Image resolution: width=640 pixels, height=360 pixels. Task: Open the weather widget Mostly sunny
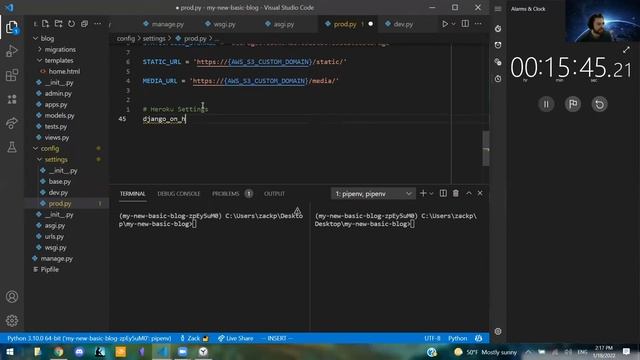coord(485,352)
